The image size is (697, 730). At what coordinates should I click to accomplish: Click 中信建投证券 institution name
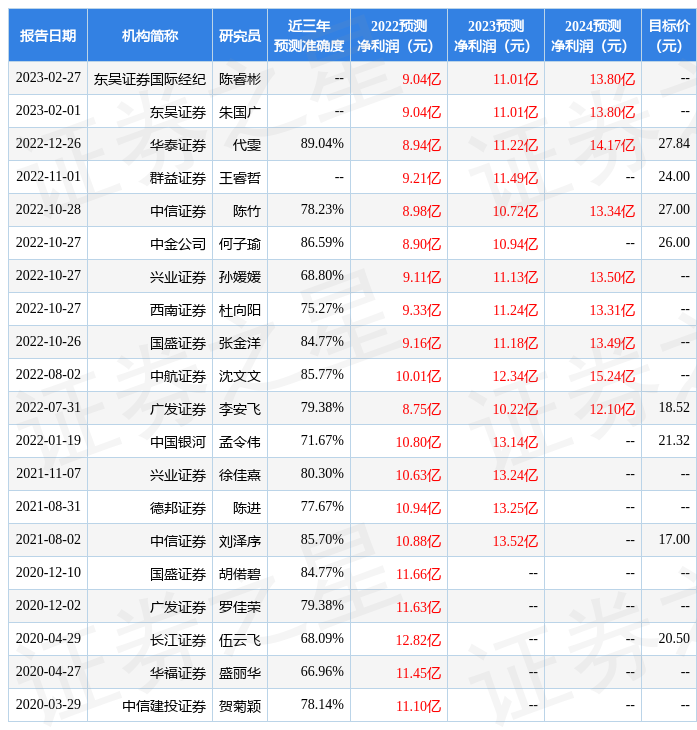point(164,707)
